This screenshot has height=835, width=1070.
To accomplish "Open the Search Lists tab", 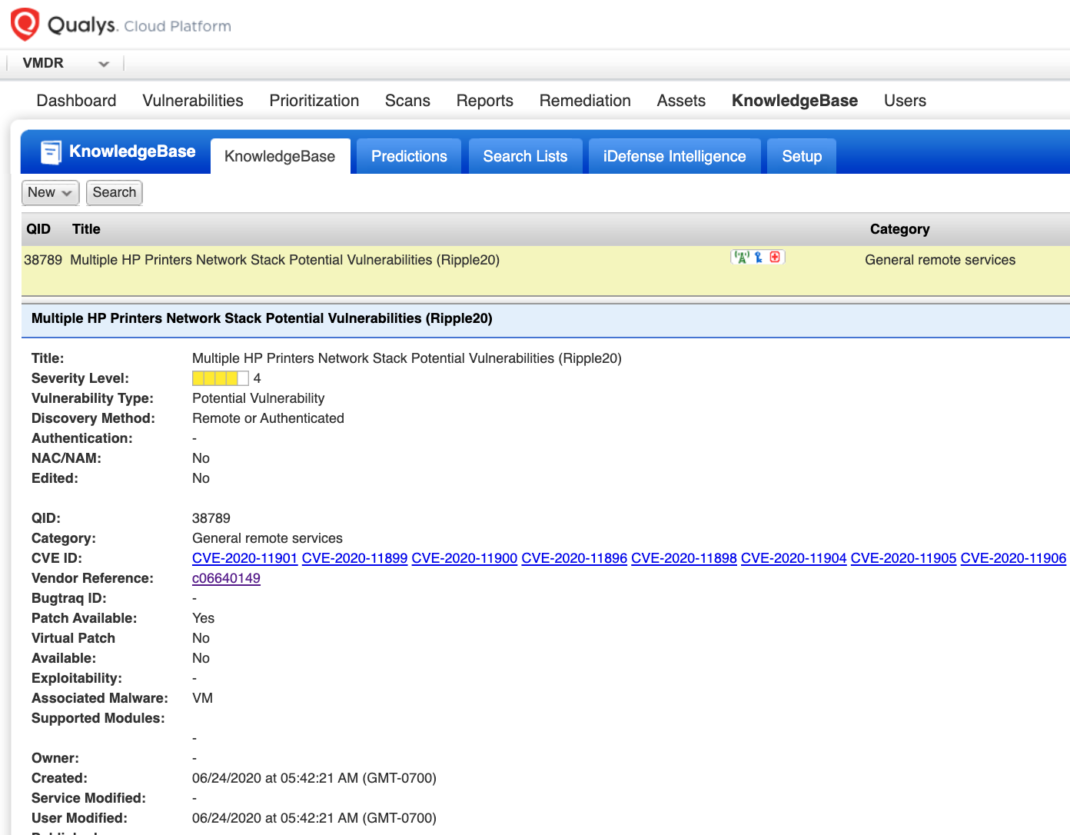I will (x=525, y=156).
